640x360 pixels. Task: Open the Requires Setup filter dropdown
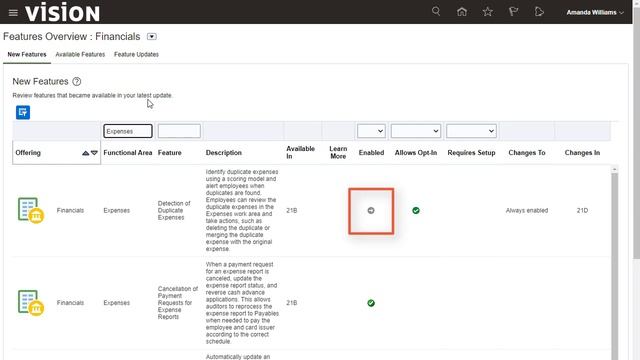471,131
